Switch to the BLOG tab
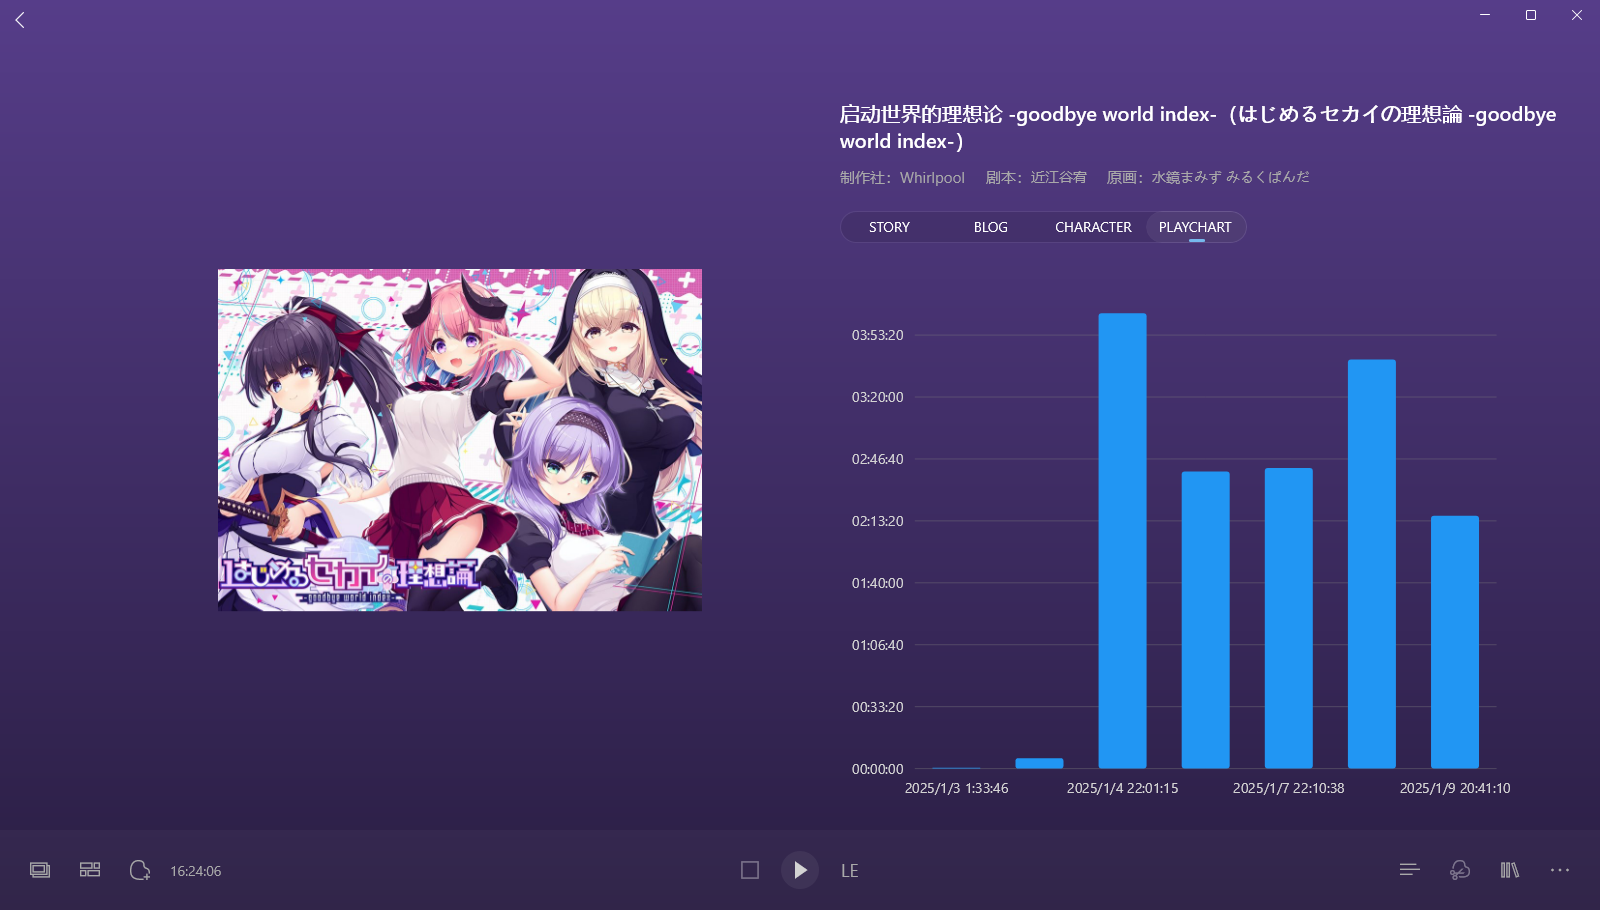 pos(991,227)
